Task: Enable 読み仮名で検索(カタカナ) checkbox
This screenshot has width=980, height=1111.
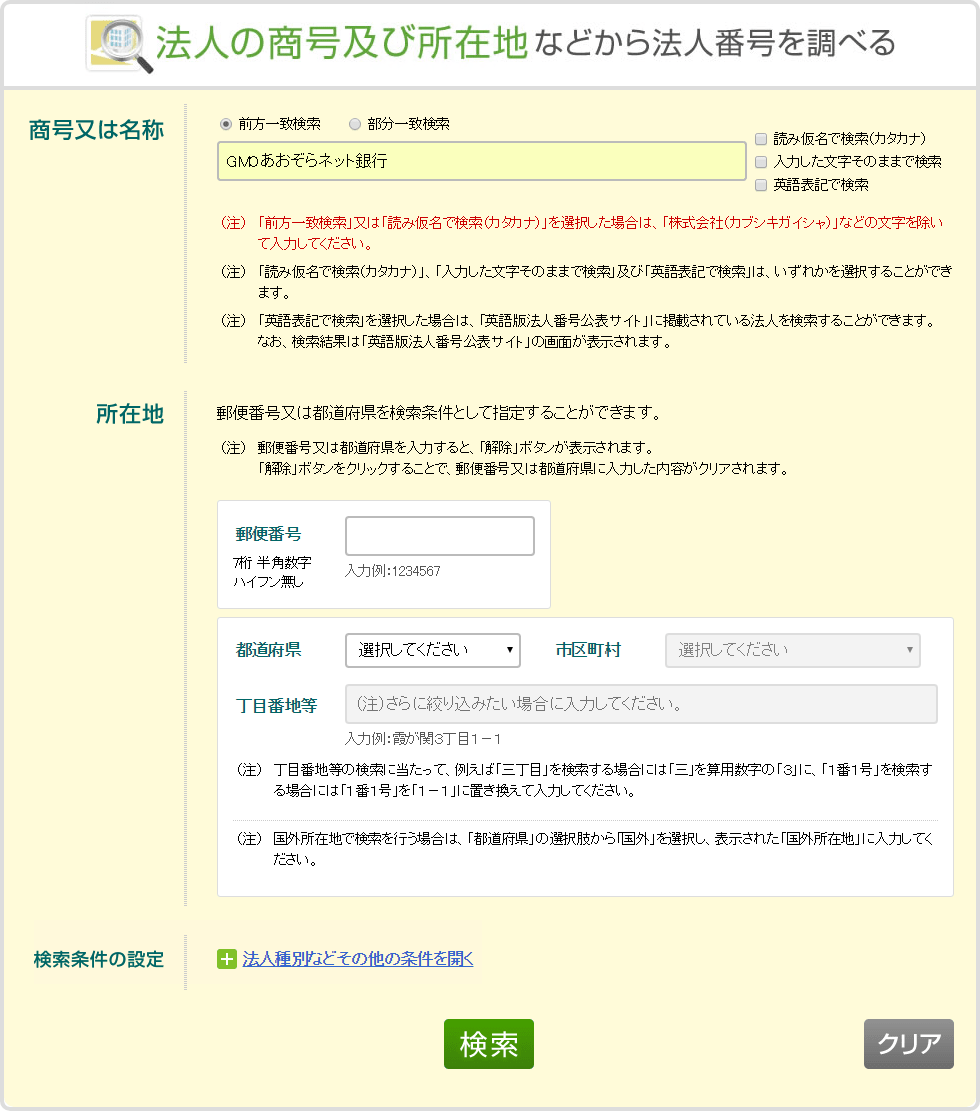Action: 762,139
